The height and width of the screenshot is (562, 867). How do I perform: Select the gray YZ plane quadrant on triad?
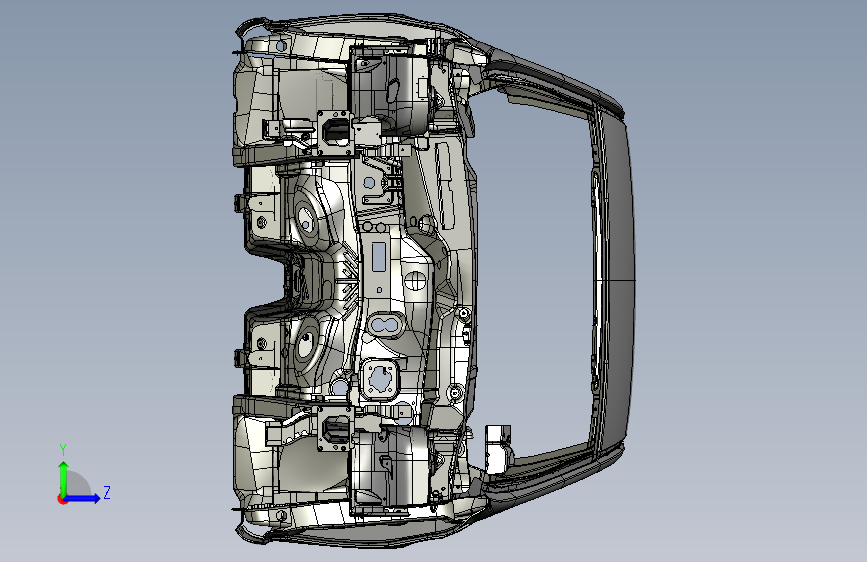coord(79,484)
